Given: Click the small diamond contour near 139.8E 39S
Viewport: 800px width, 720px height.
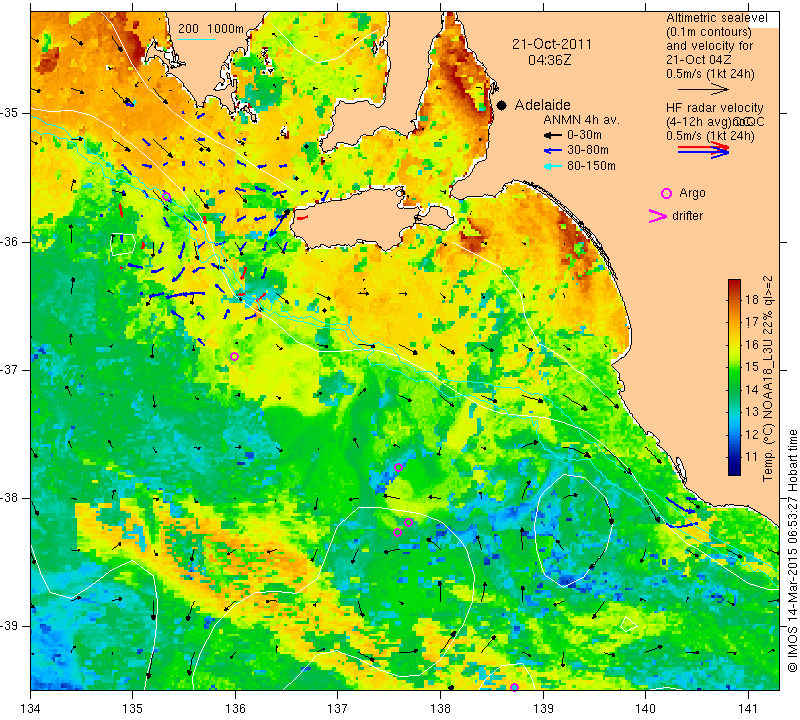Looking at the screenshot, I should coord(629,624).
